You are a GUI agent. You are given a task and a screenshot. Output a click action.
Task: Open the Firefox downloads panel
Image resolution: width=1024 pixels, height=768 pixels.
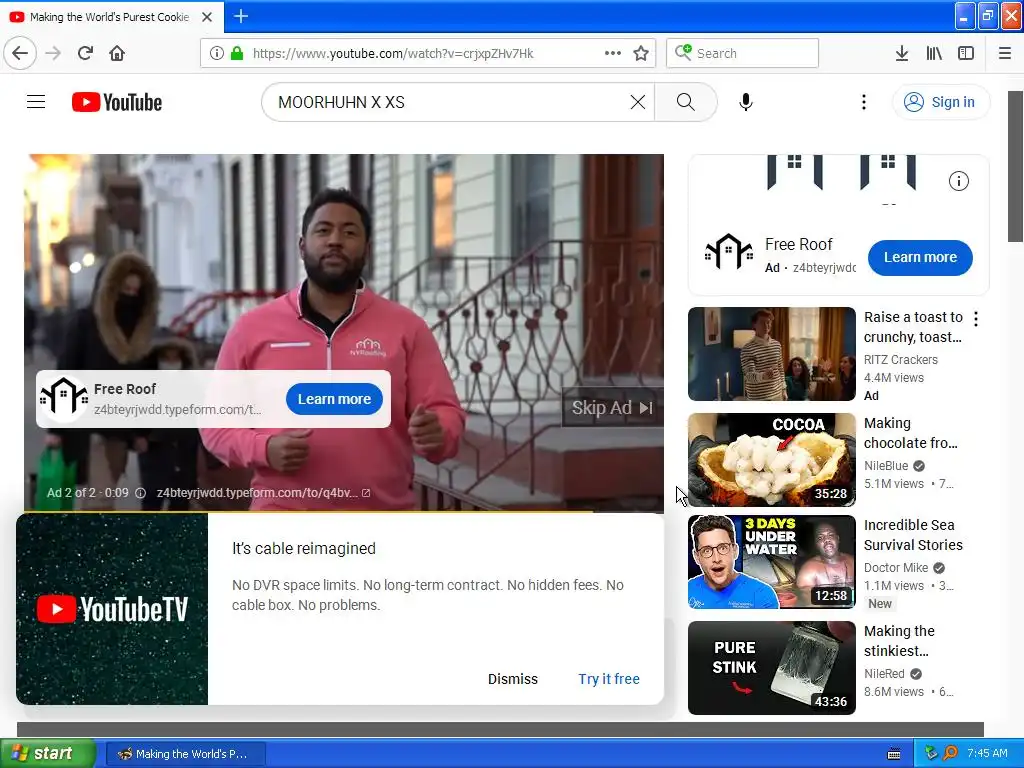(x=902, y=53)
